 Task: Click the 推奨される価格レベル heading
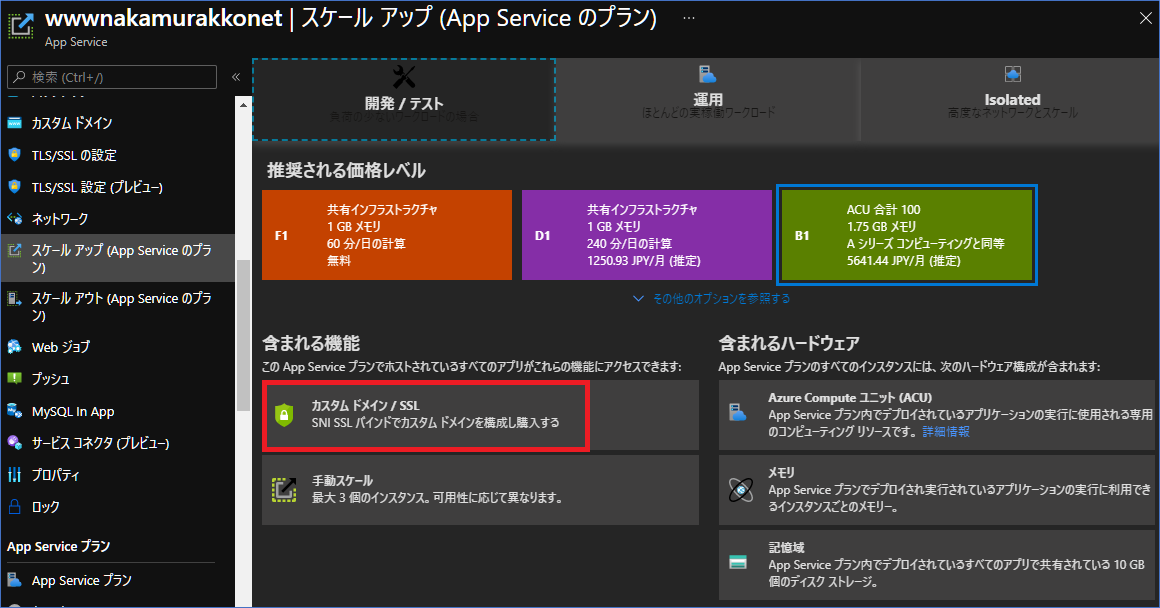(x=346, y=170)
